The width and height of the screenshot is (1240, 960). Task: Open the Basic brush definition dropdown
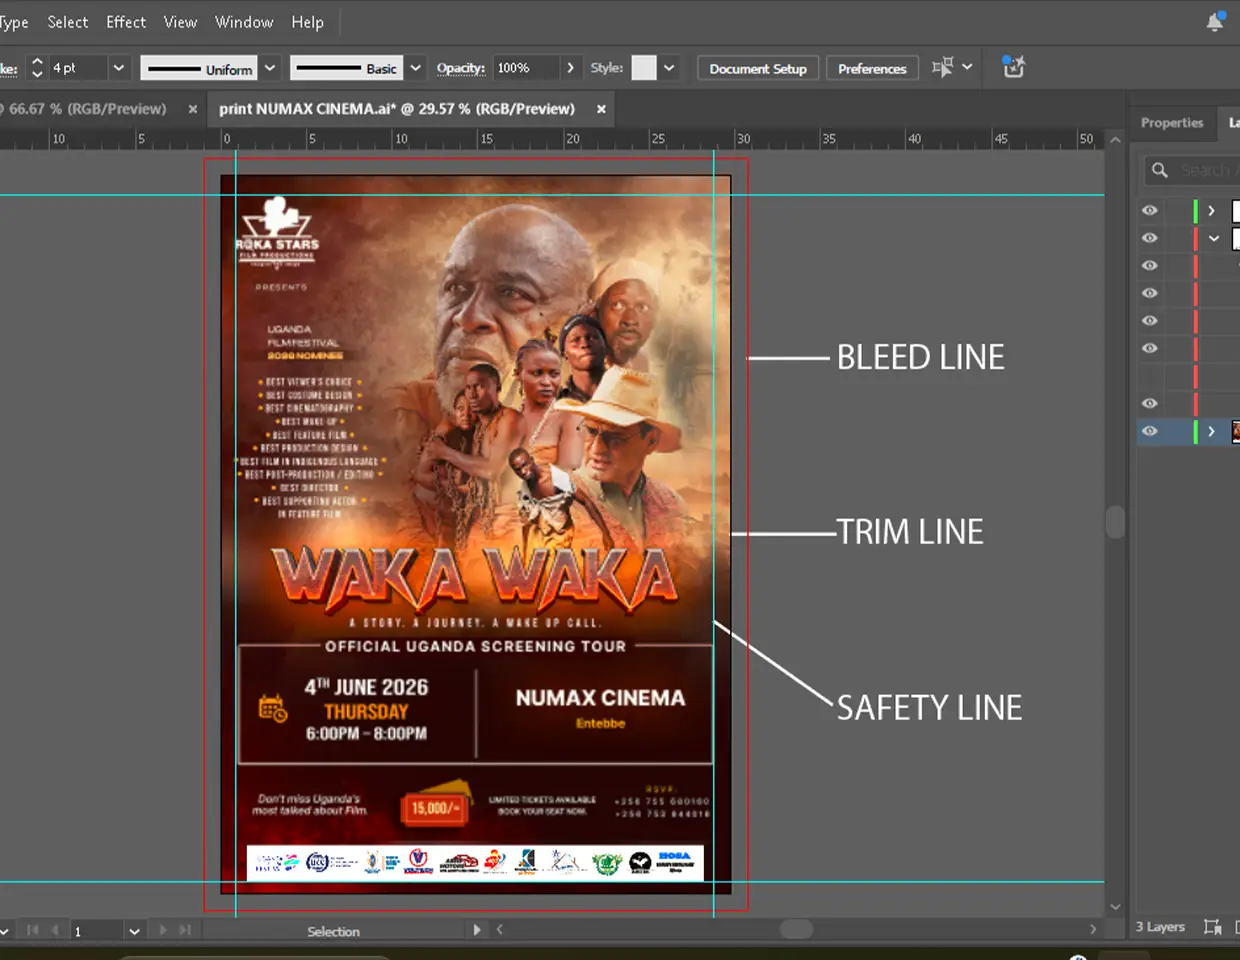pyautogui.click(x=416, y=68)
